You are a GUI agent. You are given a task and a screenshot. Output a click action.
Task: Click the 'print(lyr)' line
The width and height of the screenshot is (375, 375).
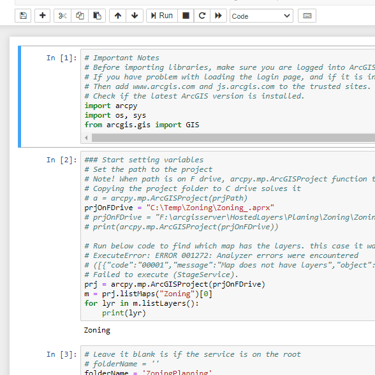click(124, 313)
